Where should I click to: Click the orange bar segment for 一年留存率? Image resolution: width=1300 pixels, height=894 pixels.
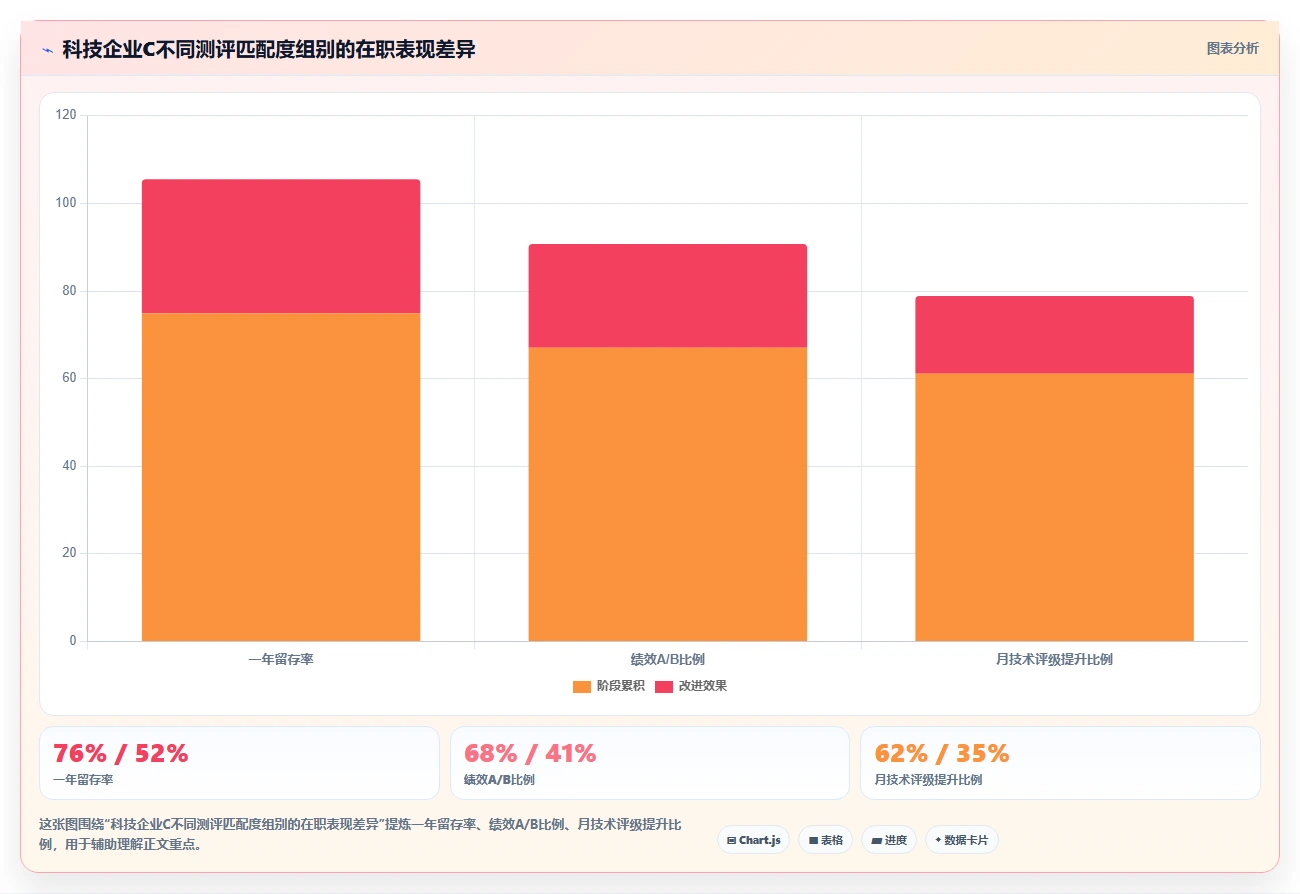point(281,477)
